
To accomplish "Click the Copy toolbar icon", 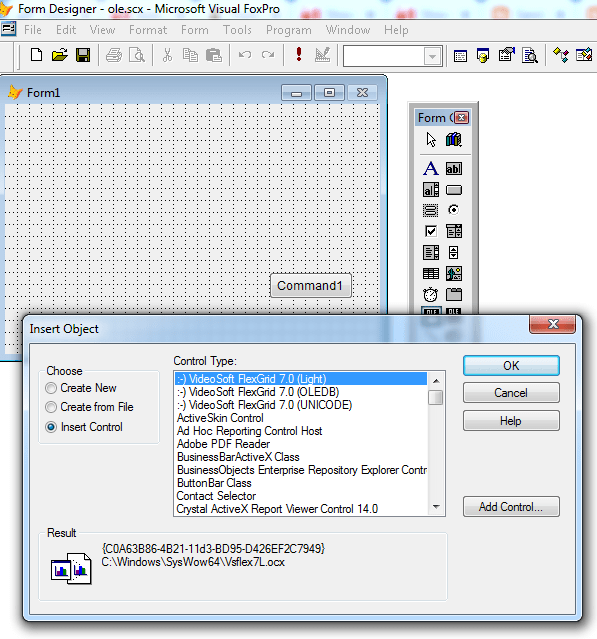I will pos(190,55).
